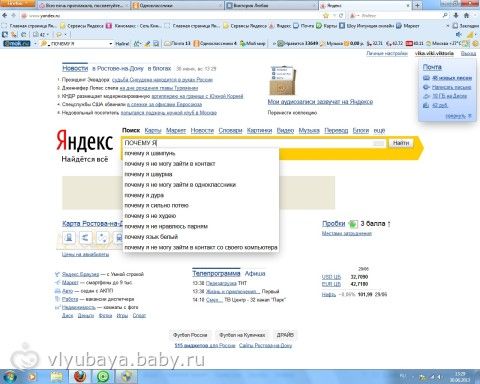Expand the "ещё" services list above the search box
The width and height of the screenshot is (480, 384).
click(379, 130)
